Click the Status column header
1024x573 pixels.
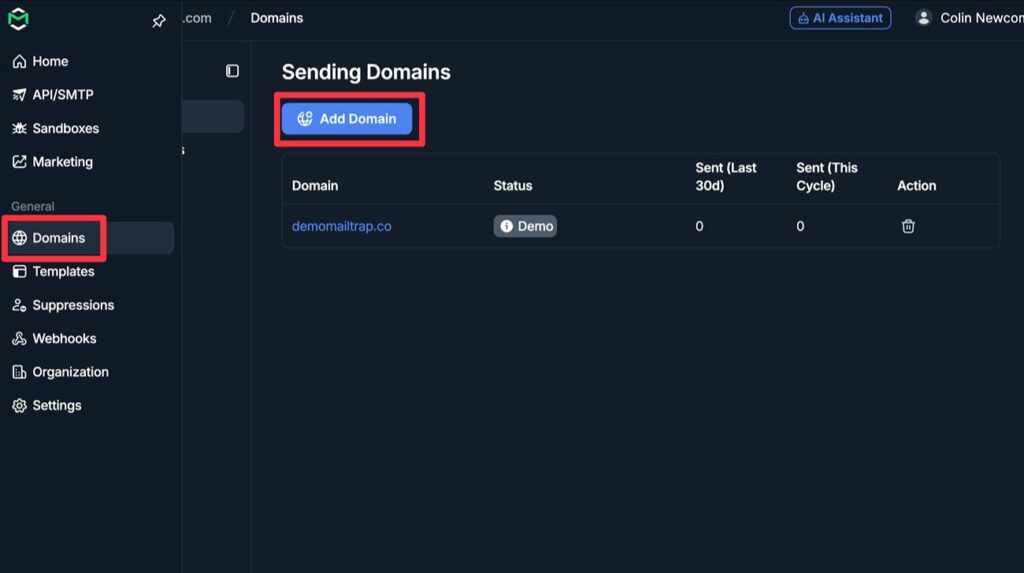tap(513, 186)
